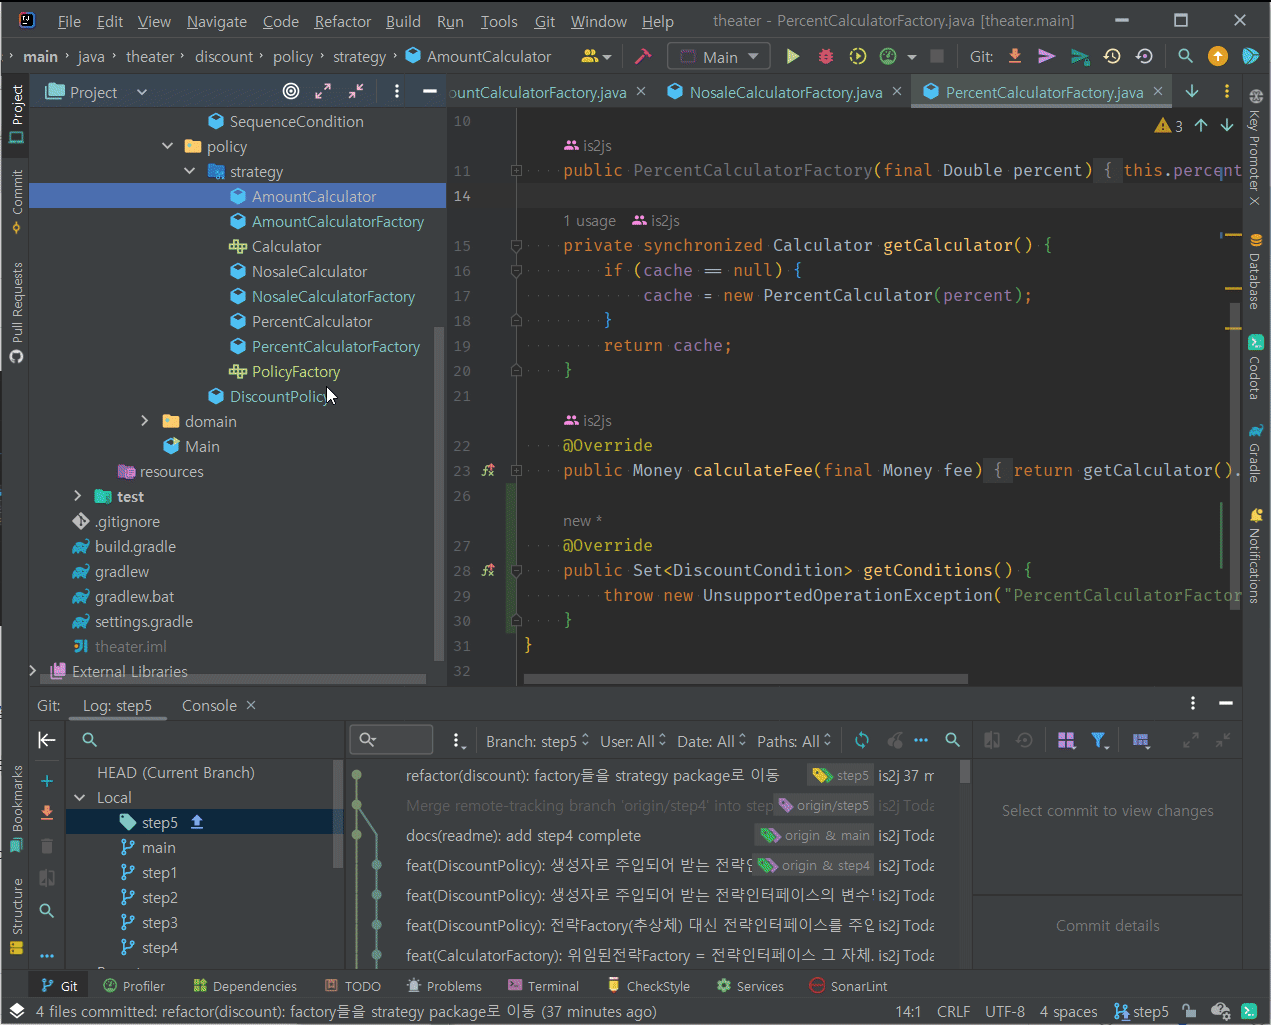Viewport: 1271px width, 1025px height.
Task: Open Search Everywhere magnifier icon
Action: click(1185, 57)
